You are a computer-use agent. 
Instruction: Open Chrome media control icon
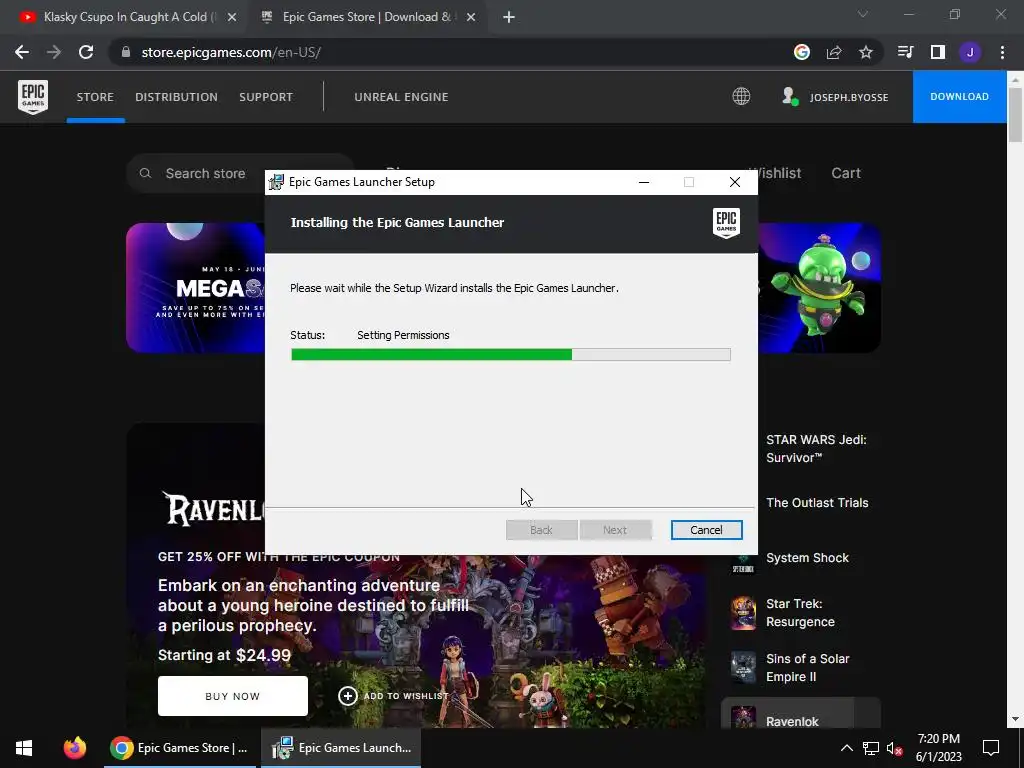[x=905, y=52]
